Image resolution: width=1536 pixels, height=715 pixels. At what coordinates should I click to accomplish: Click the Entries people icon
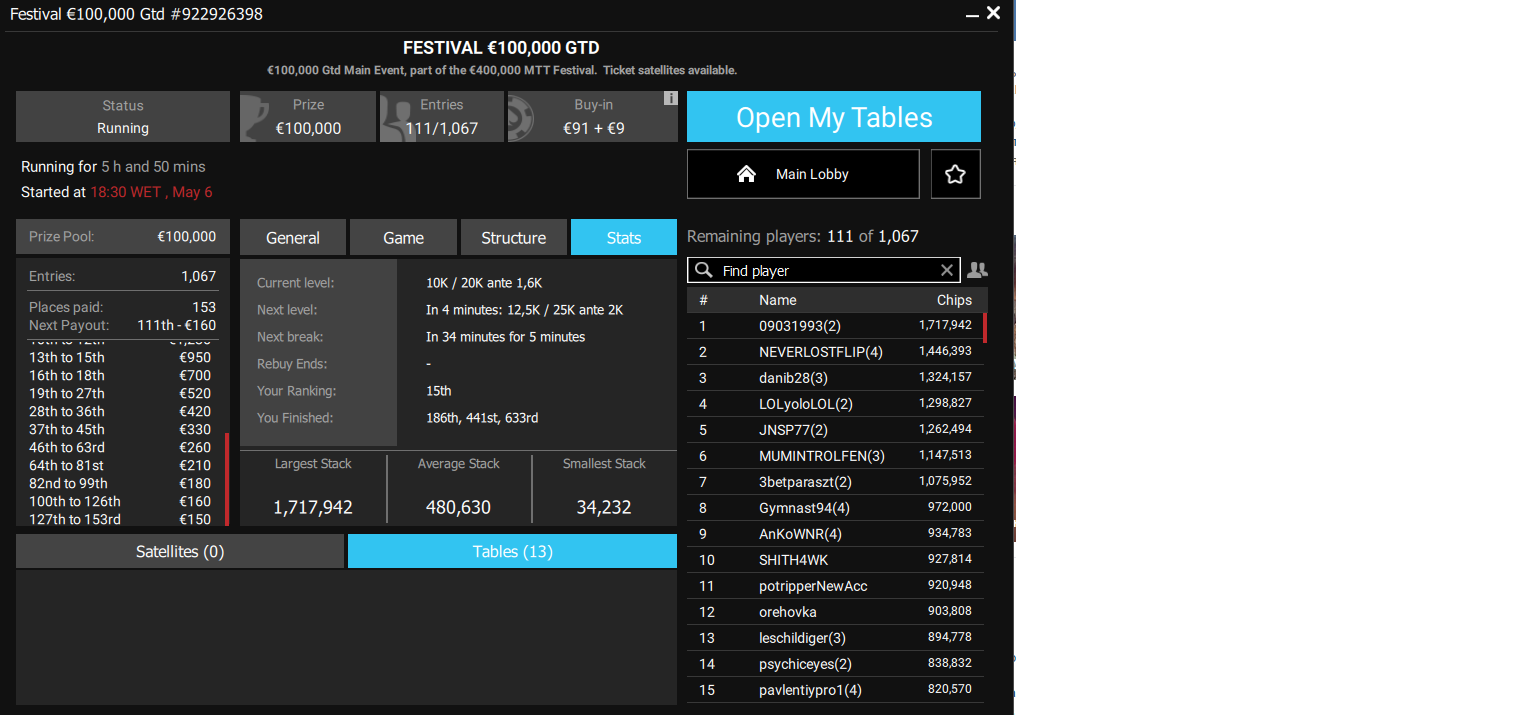397,117
